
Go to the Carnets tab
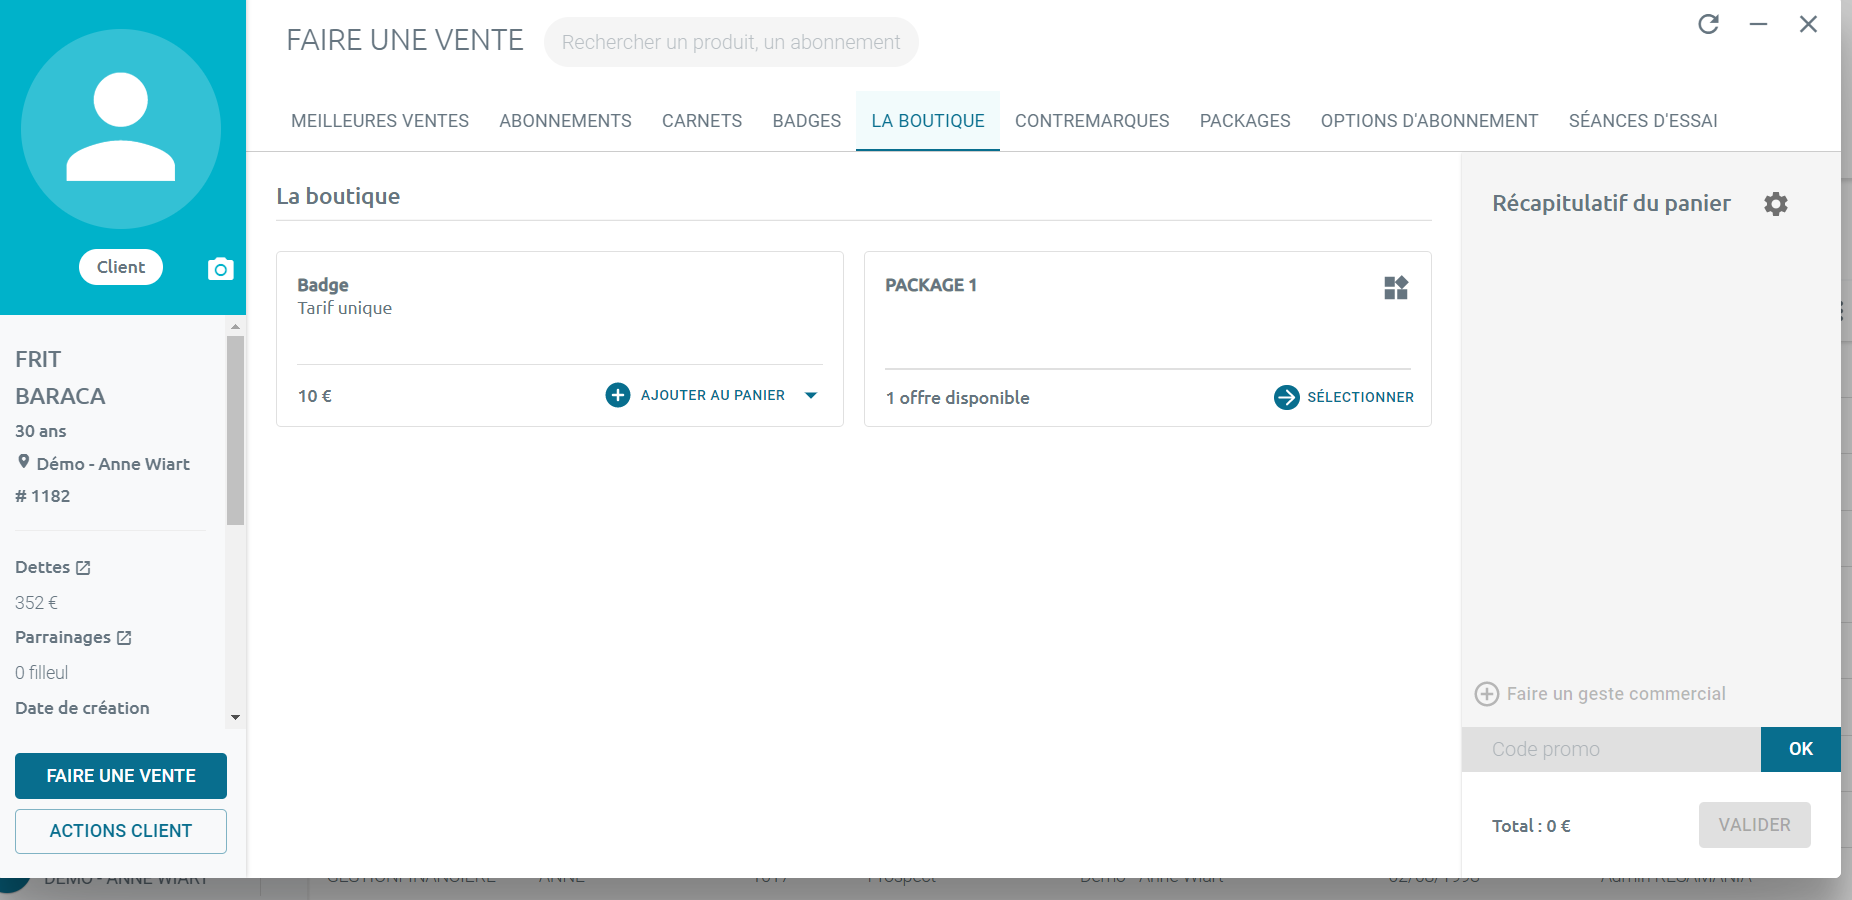pos(702,121)
